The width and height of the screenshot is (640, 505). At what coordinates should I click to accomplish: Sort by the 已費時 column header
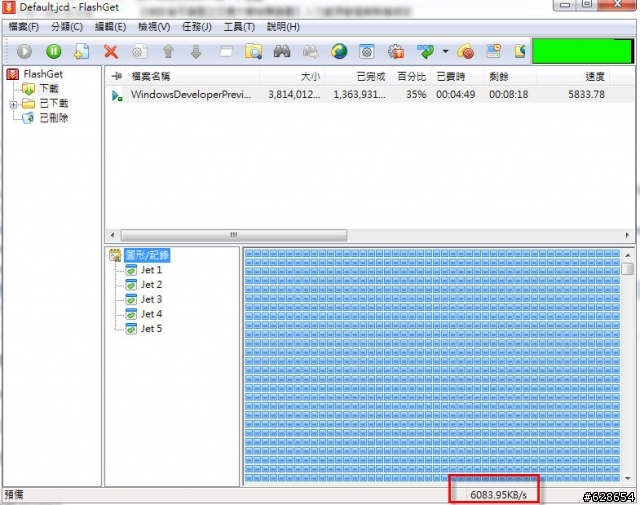coord(457,76)
